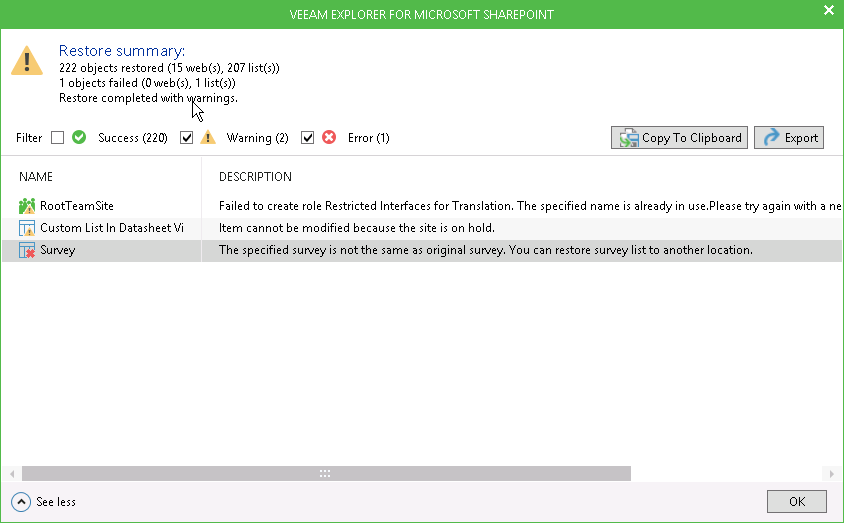Screen dimensions: 844x523
Task: Click the Error (1) label
Action: [x=369, y=138]
